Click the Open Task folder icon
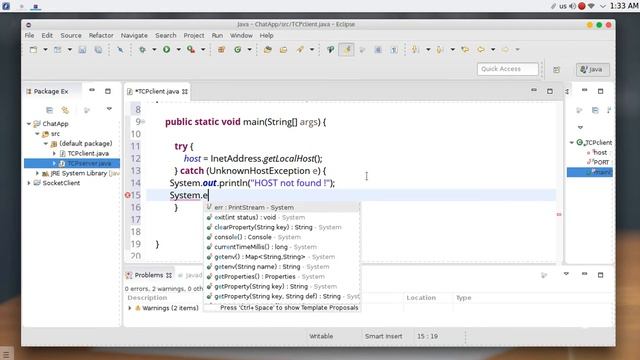The width and height of the screenshot is (640, 360). (283, 49)
